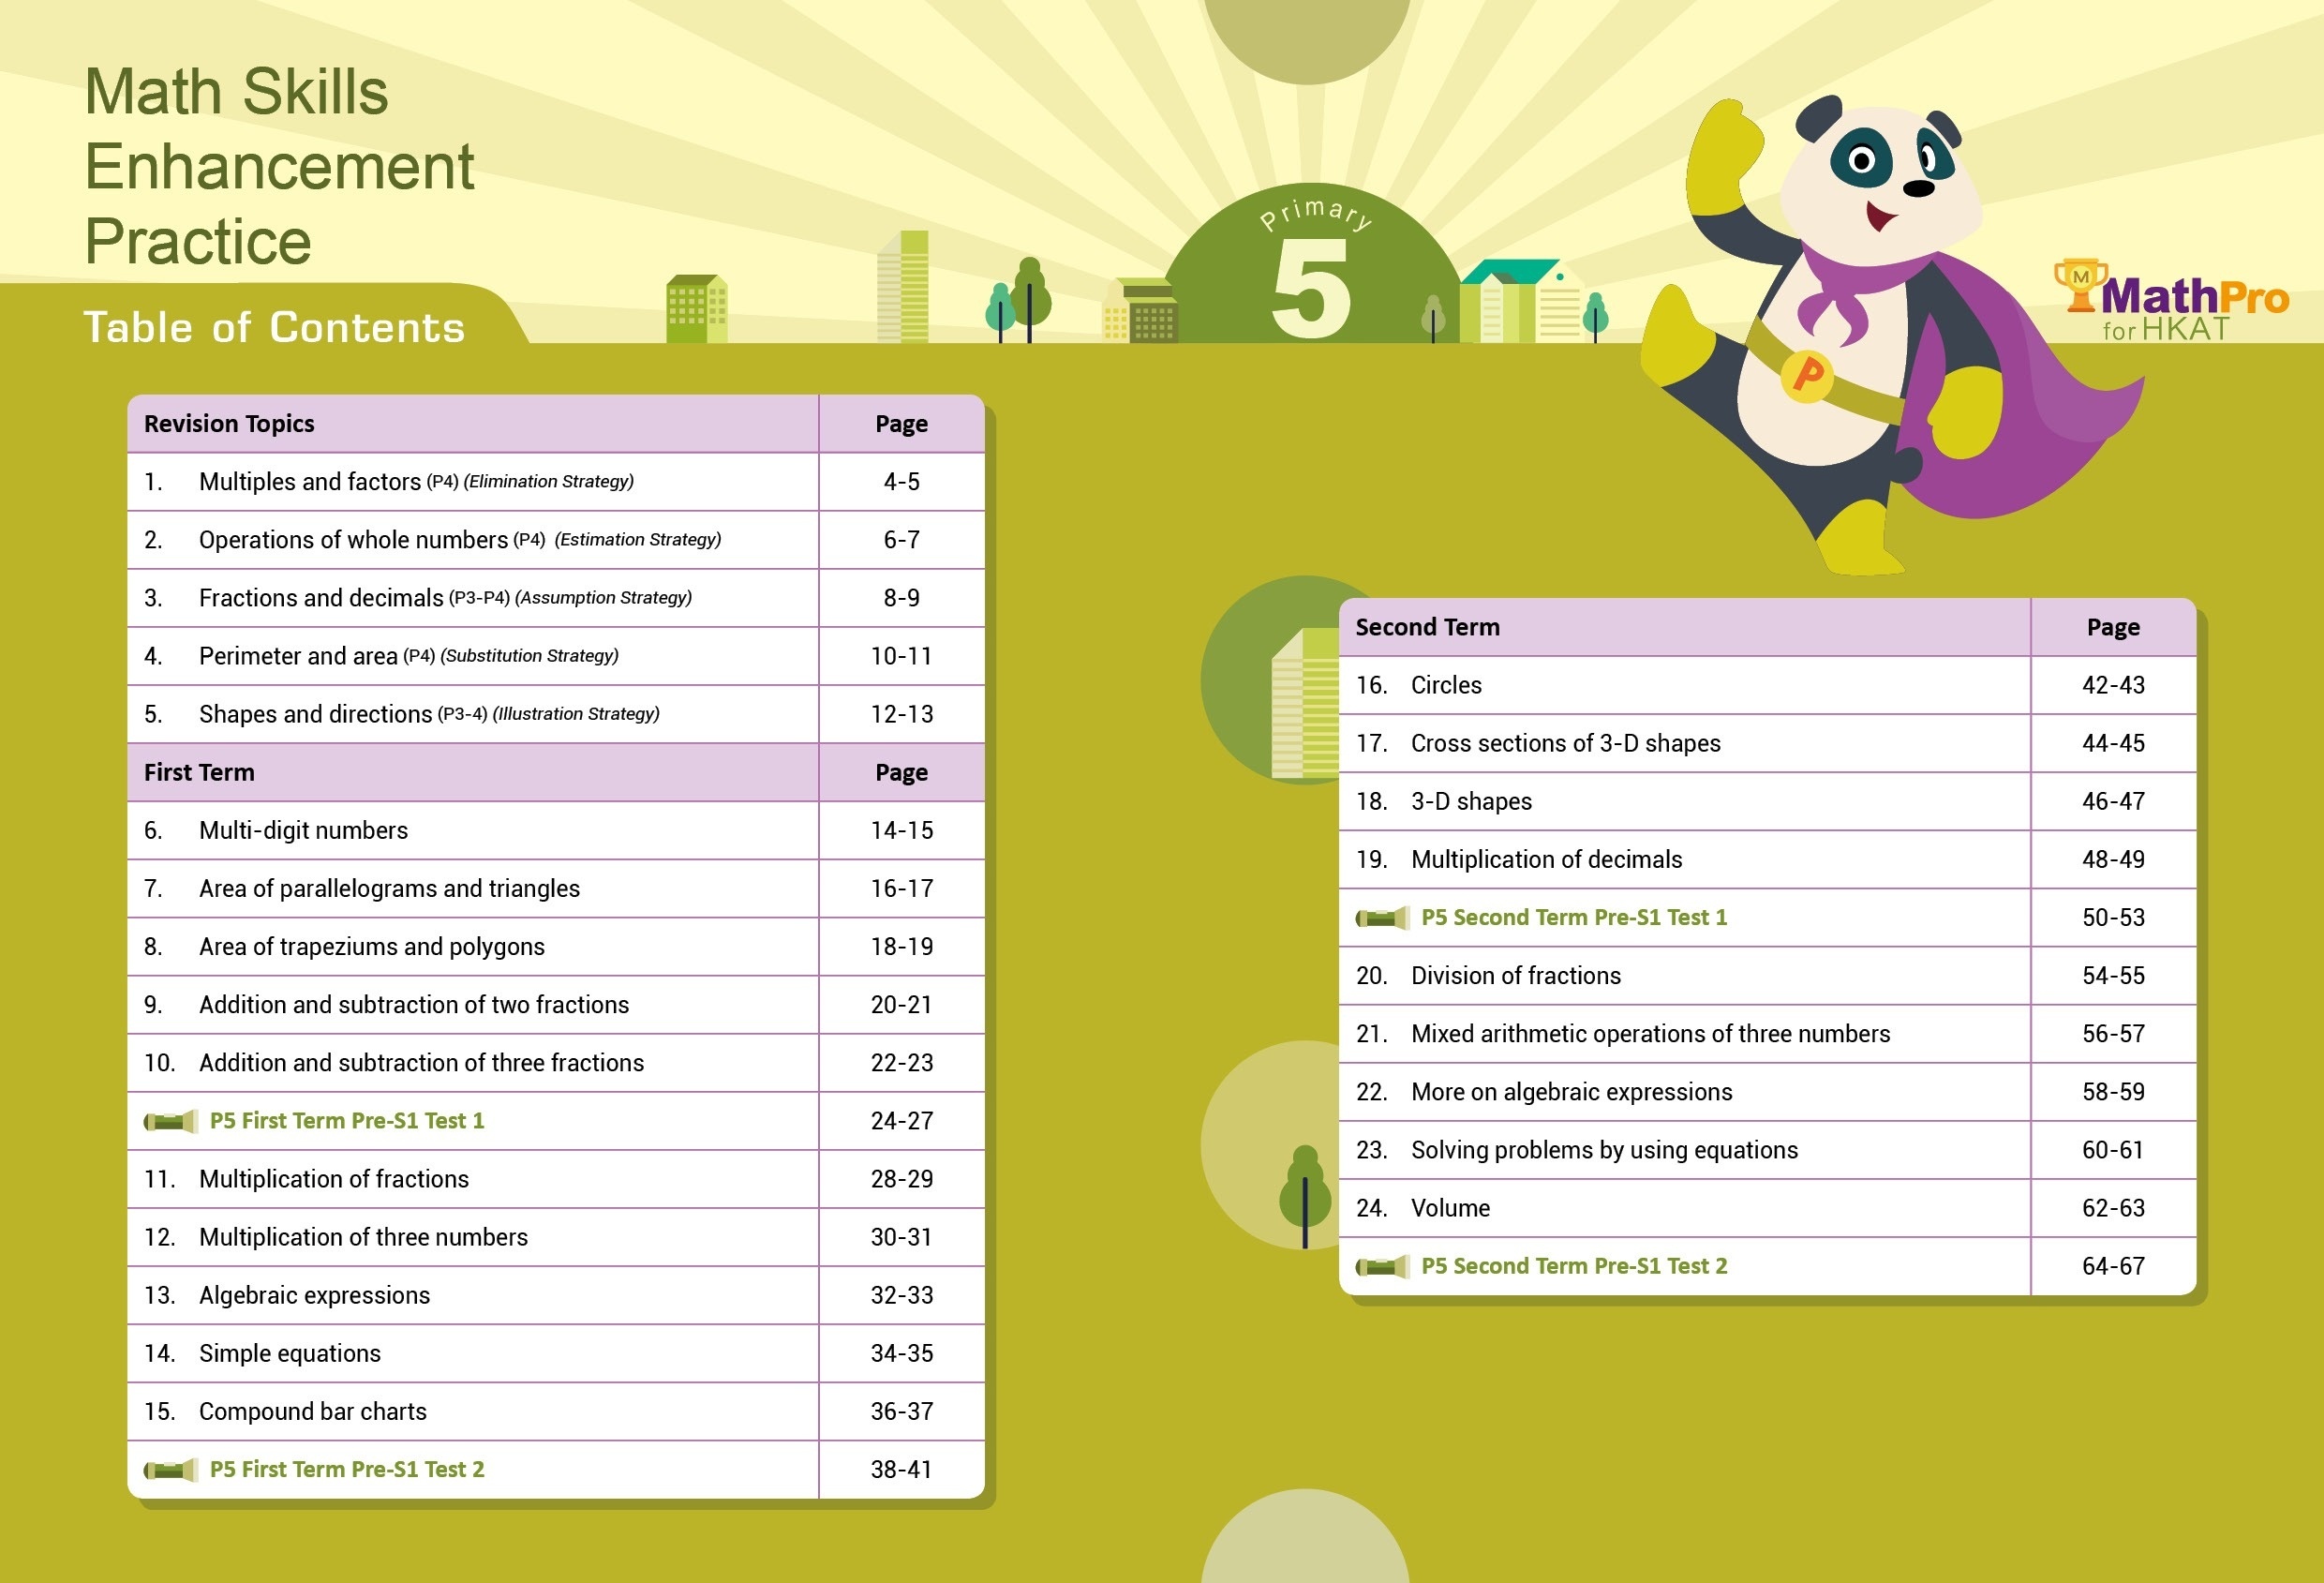
Task: Select topic 18, 3-D shapes
Action: point(1471,801)
